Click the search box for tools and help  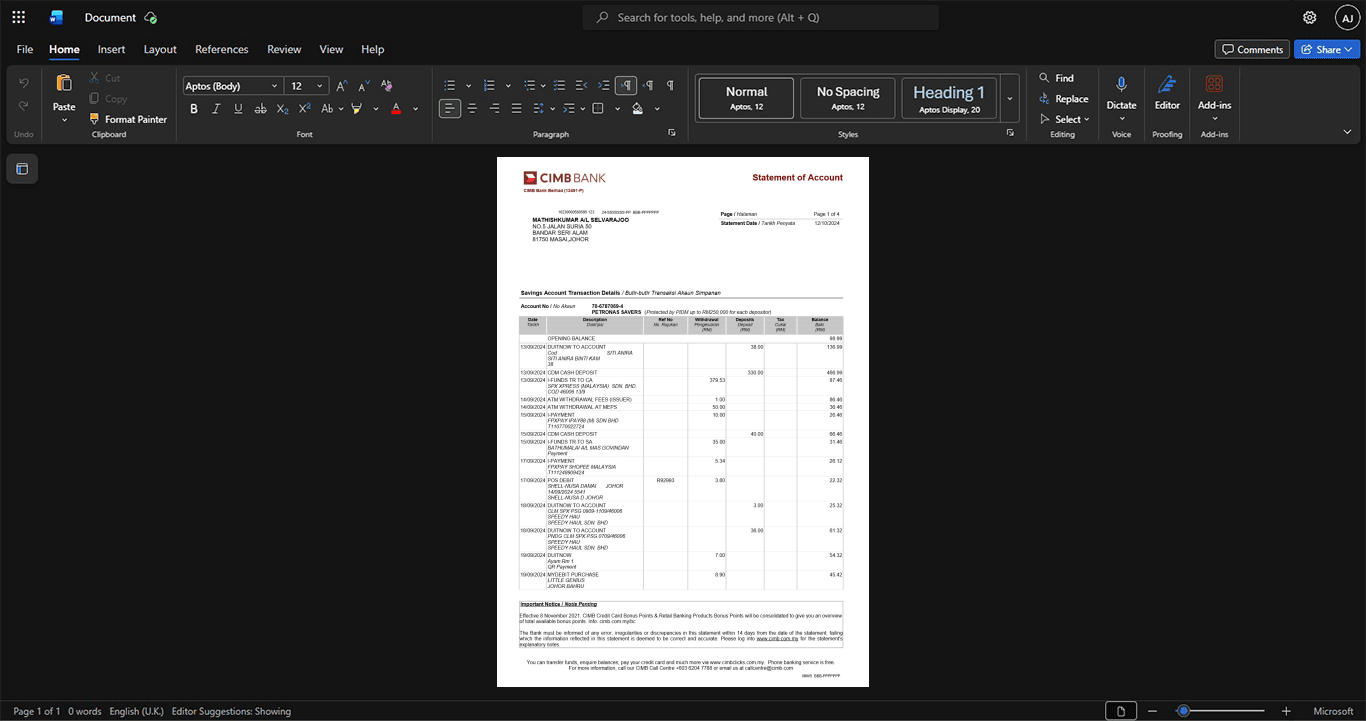point(761,17)
